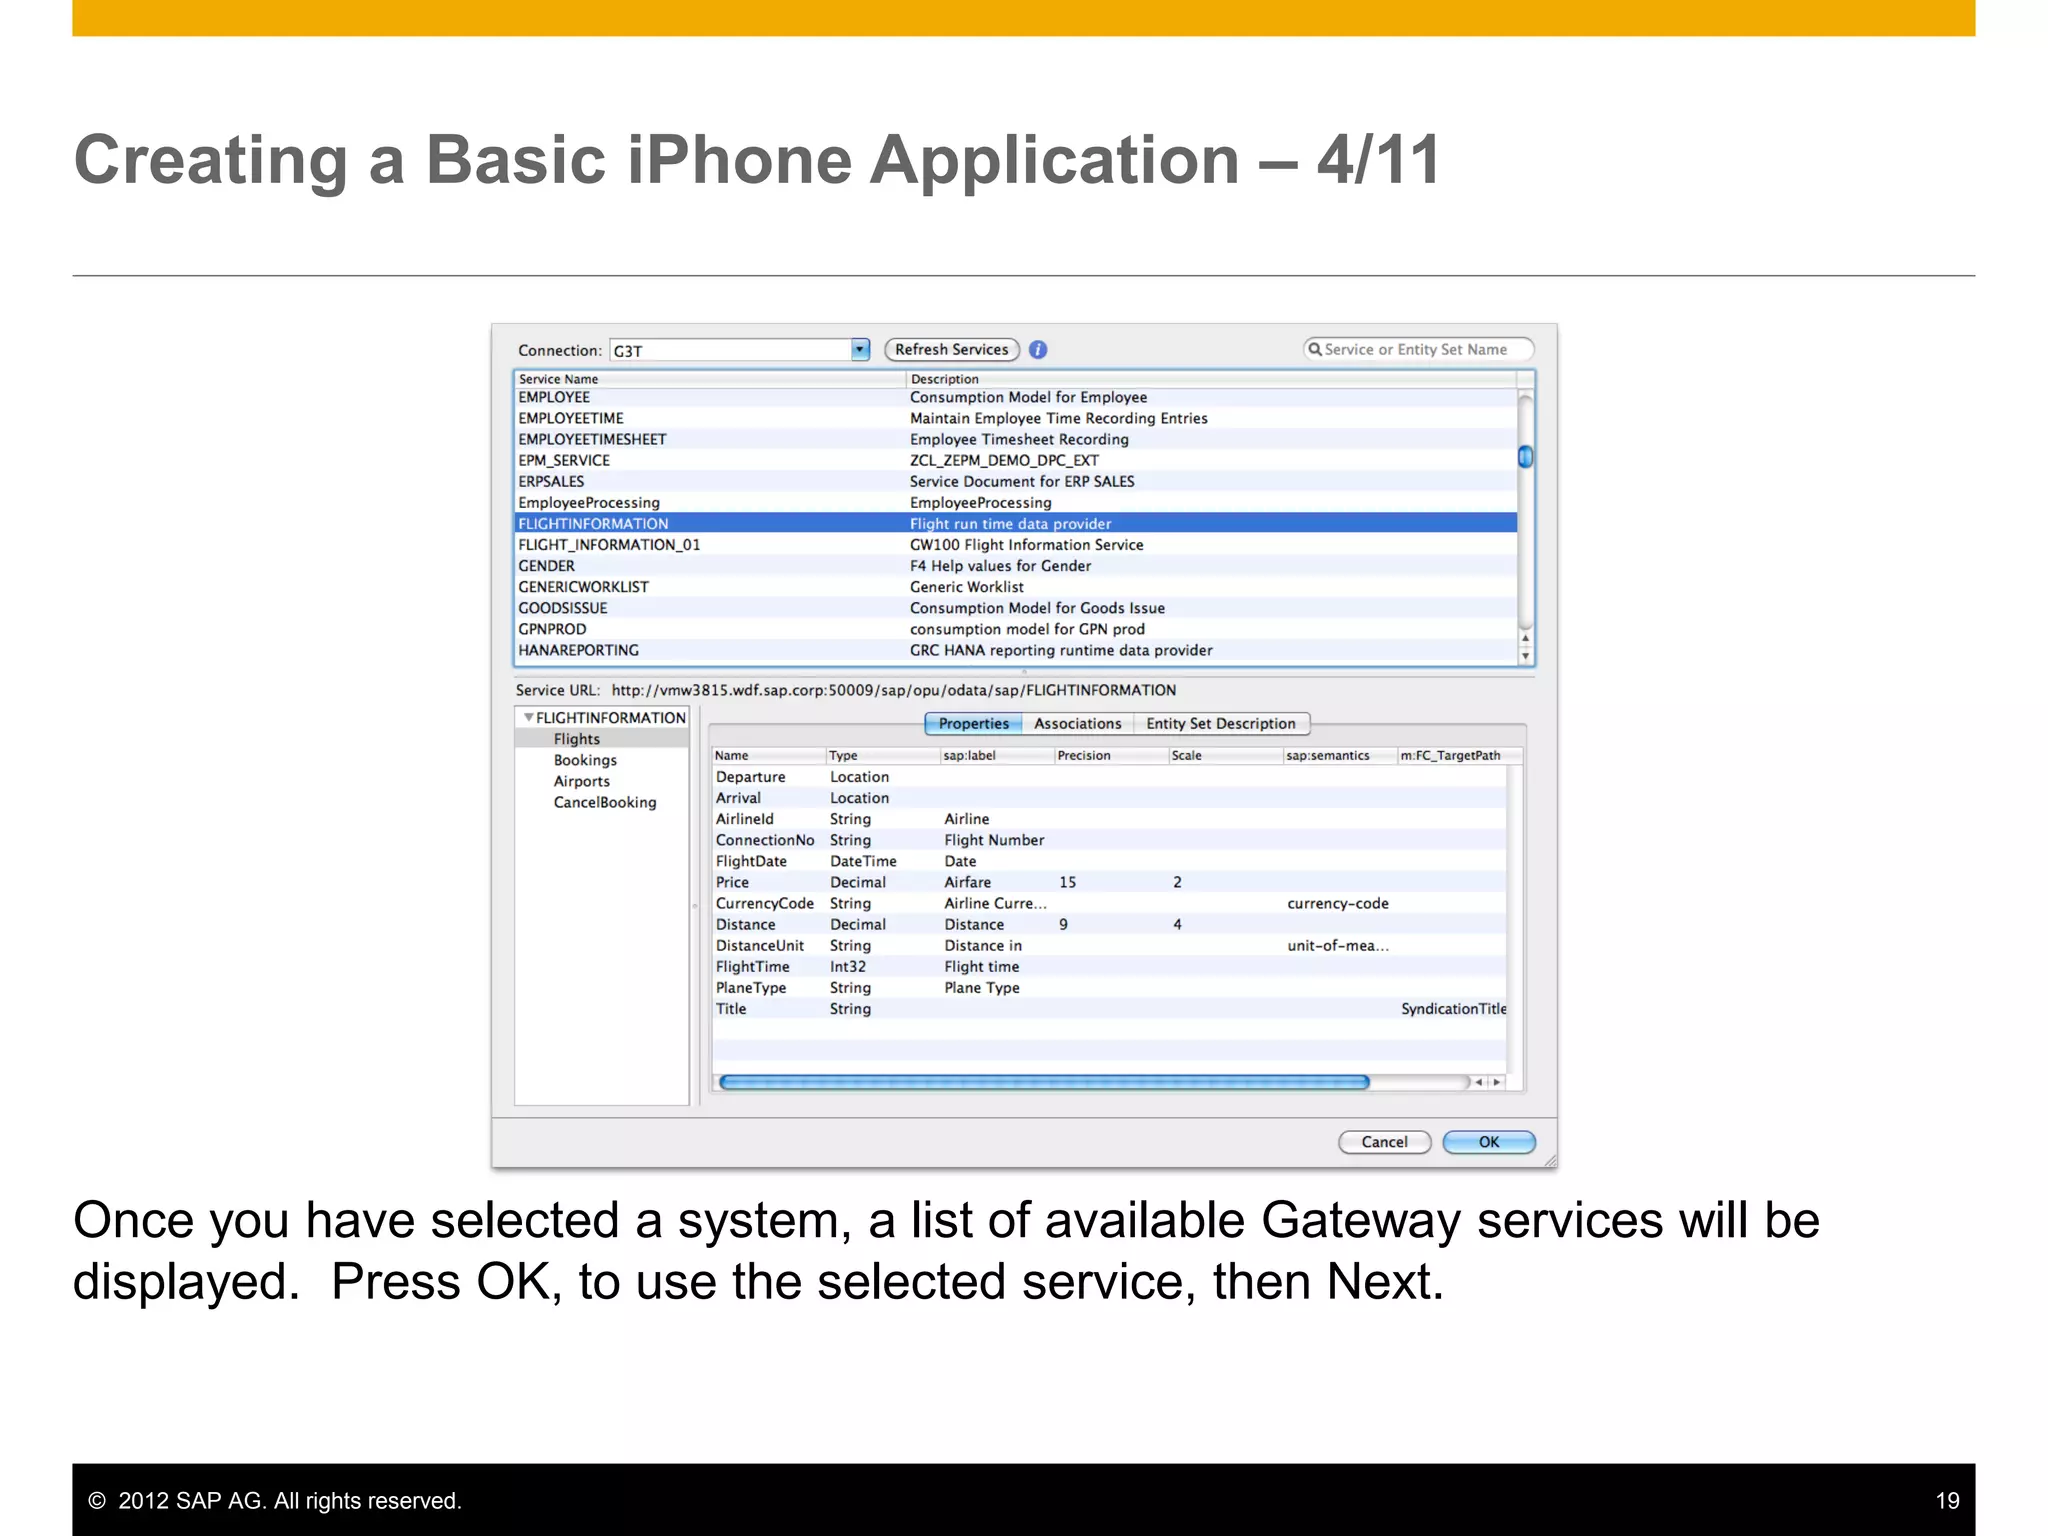The width and height of the screenshot is (2048, 1536).
Task: Select the Price property row
Action: coord(1109,882)
